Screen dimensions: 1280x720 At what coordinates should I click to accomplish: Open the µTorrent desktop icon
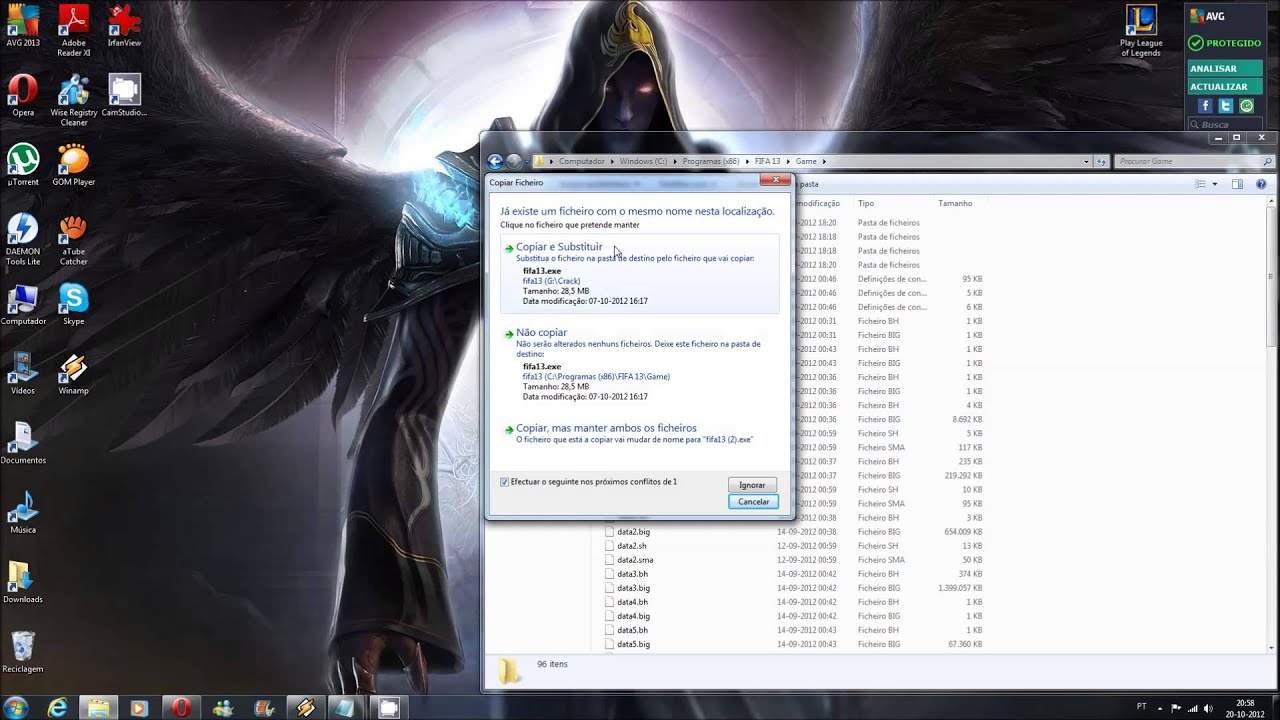[x=23, y=165]
